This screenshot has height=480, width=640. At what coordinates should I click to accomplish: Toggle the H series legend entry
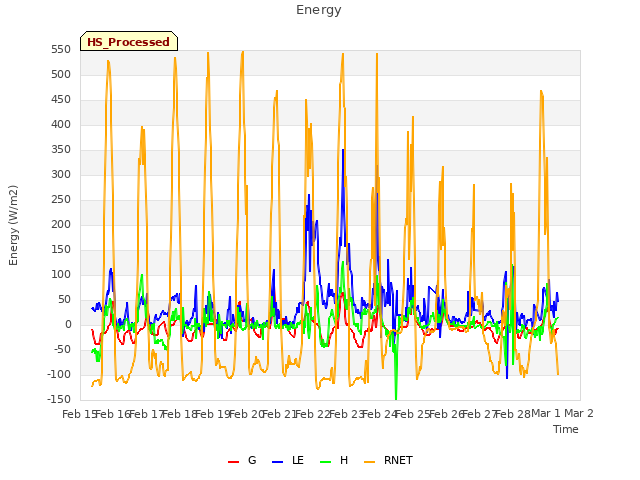tap(334, 460)
